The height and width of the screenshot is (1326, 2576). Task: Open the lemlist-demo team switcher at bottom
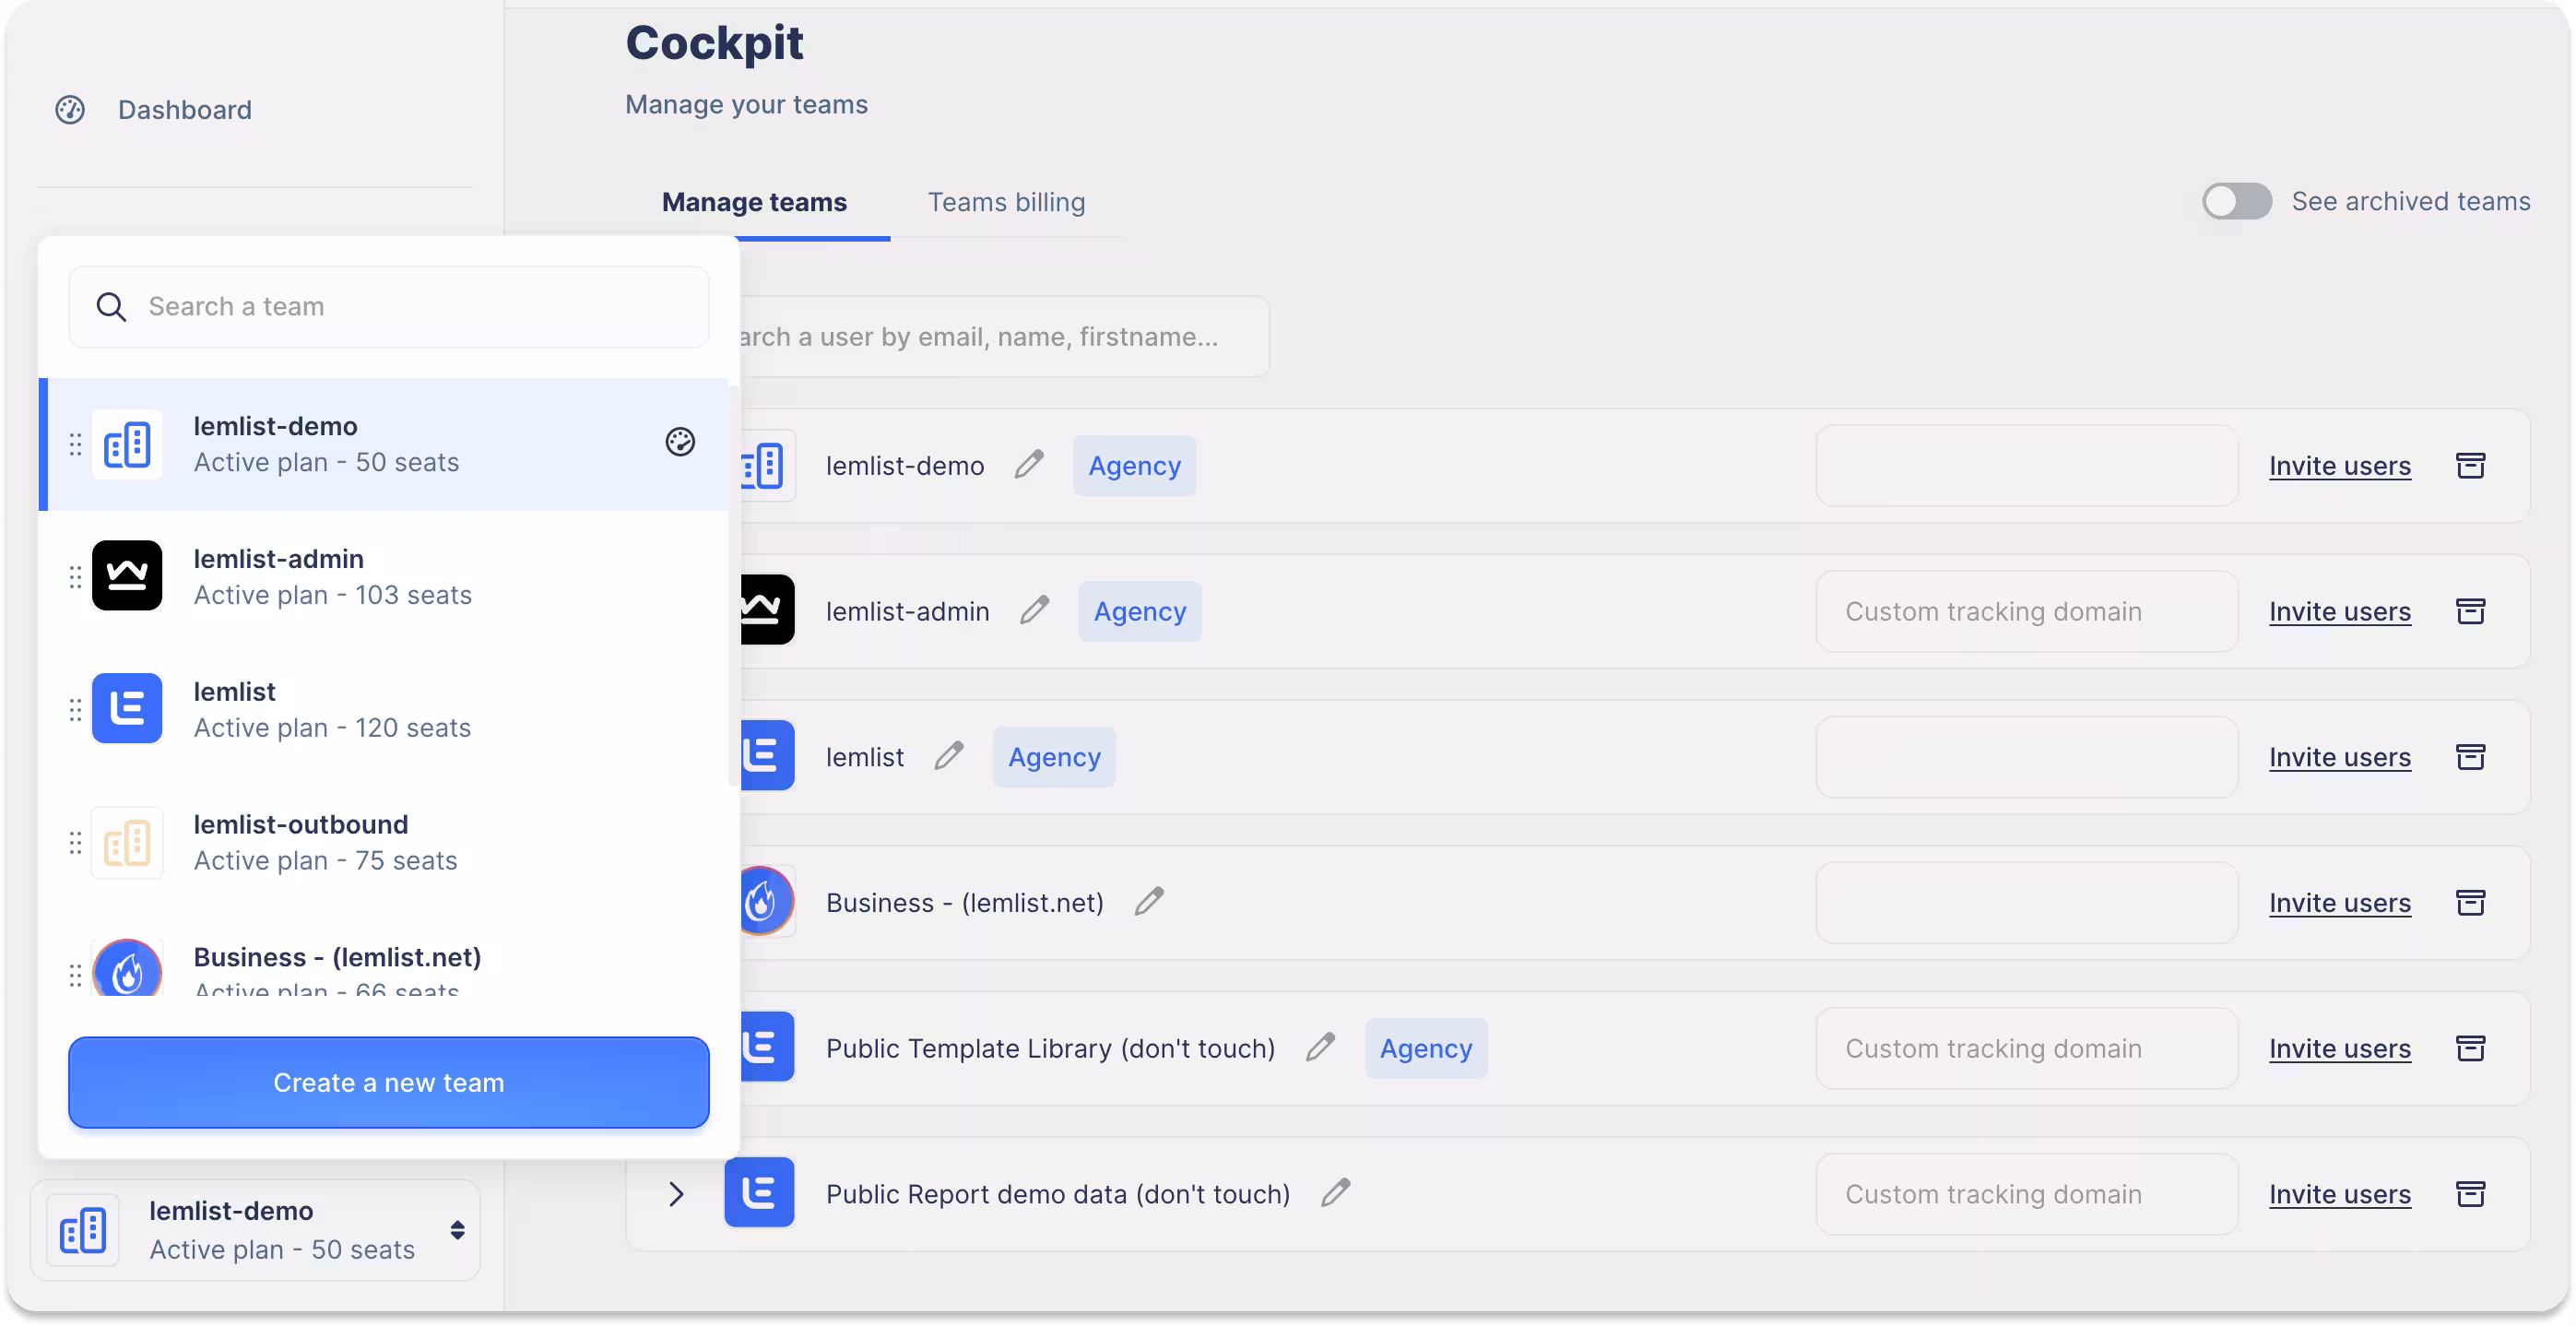(256, 1229)
